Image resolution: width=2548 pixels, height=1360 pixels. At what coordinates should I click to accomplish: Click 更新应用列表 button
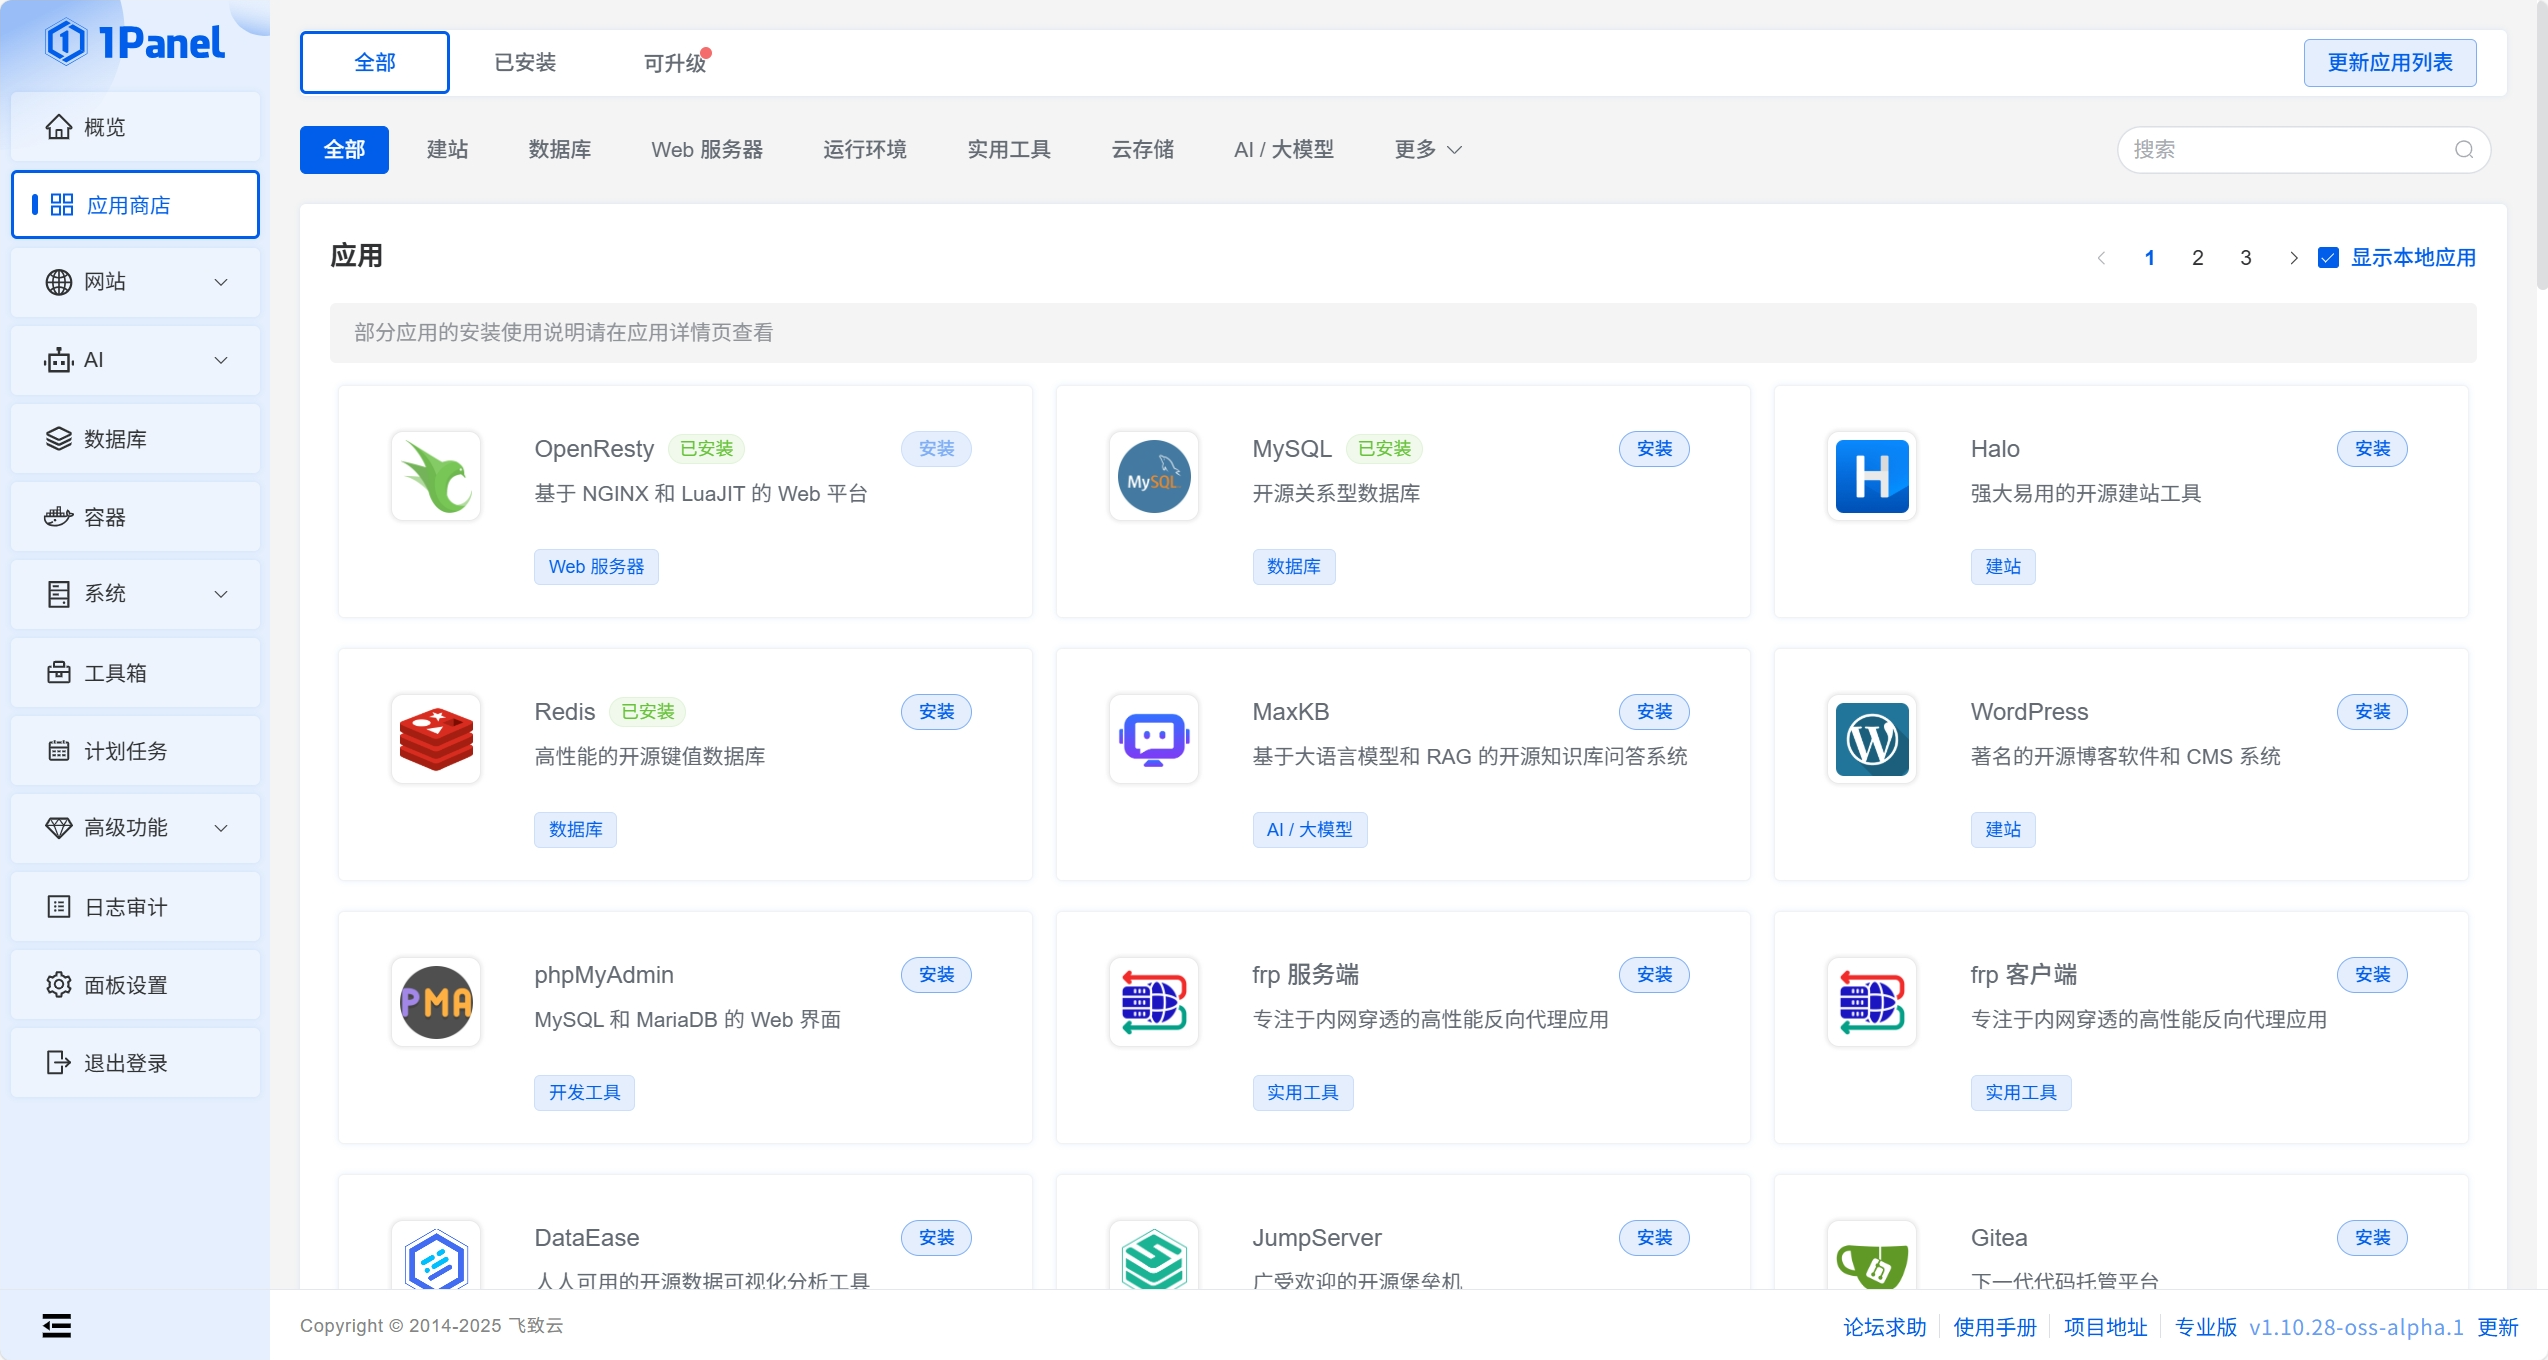pos(2389,63)
